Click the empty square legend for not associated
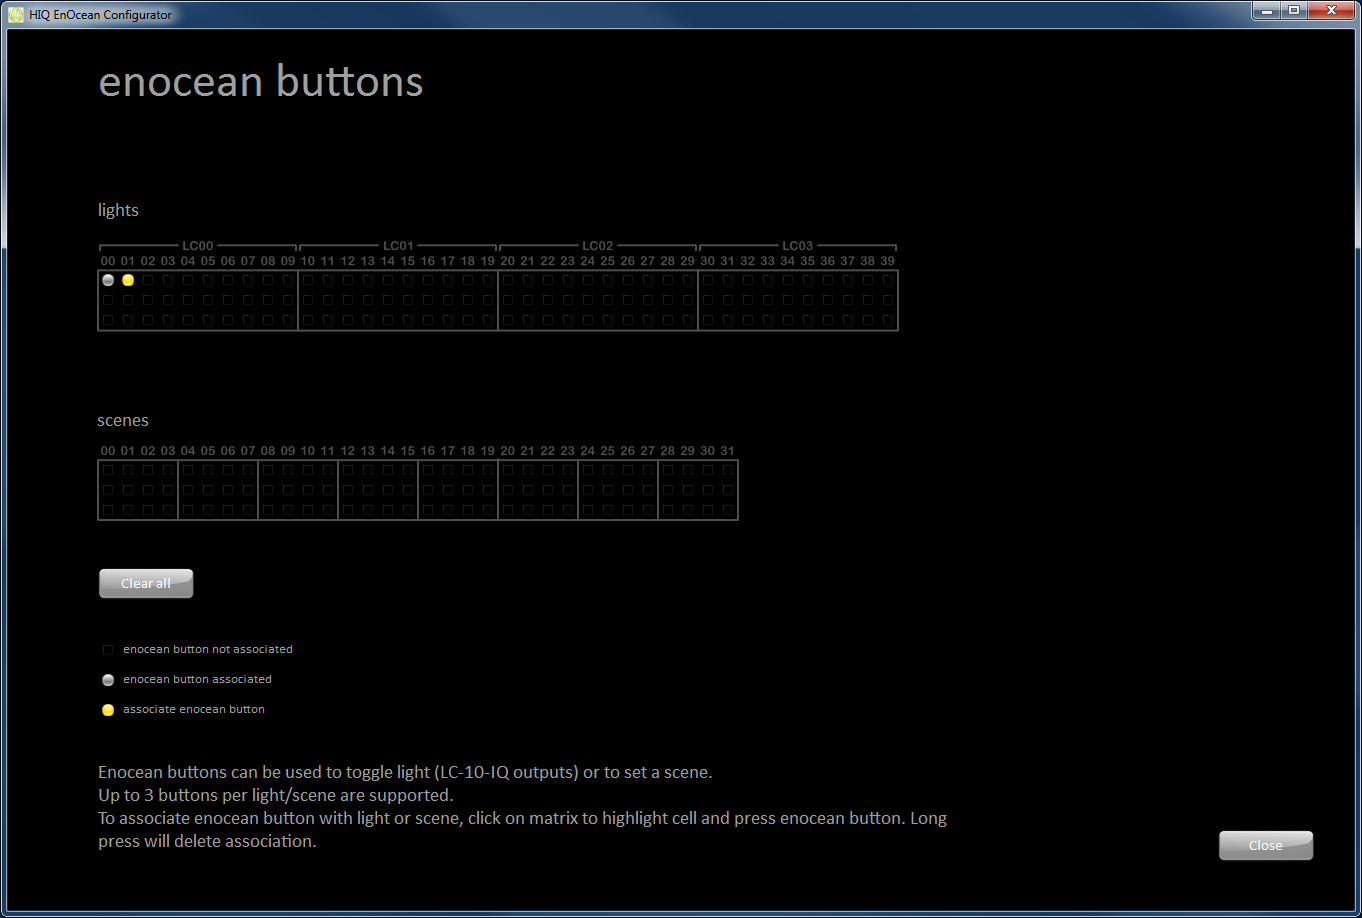Image resolution: width=1362 pixels, height=918 pixels. point(108,650)
